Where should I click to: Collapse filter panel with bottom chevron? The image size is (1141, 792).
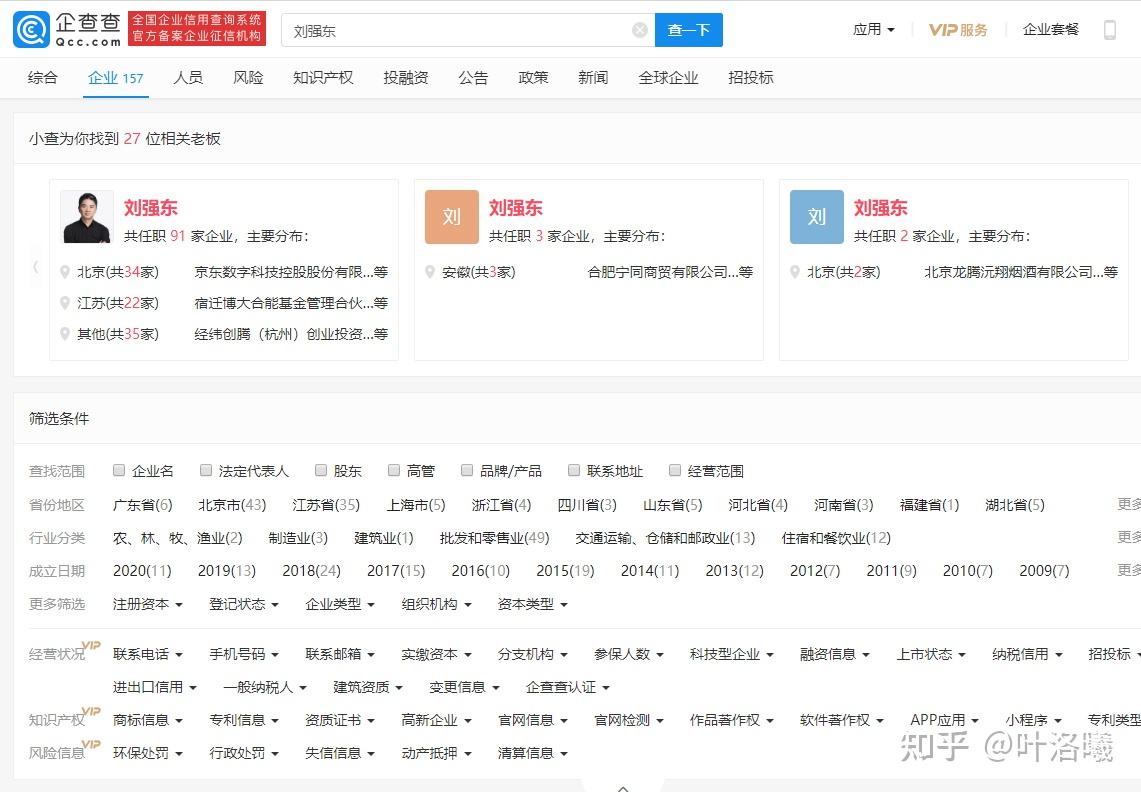tap(623, 786)
